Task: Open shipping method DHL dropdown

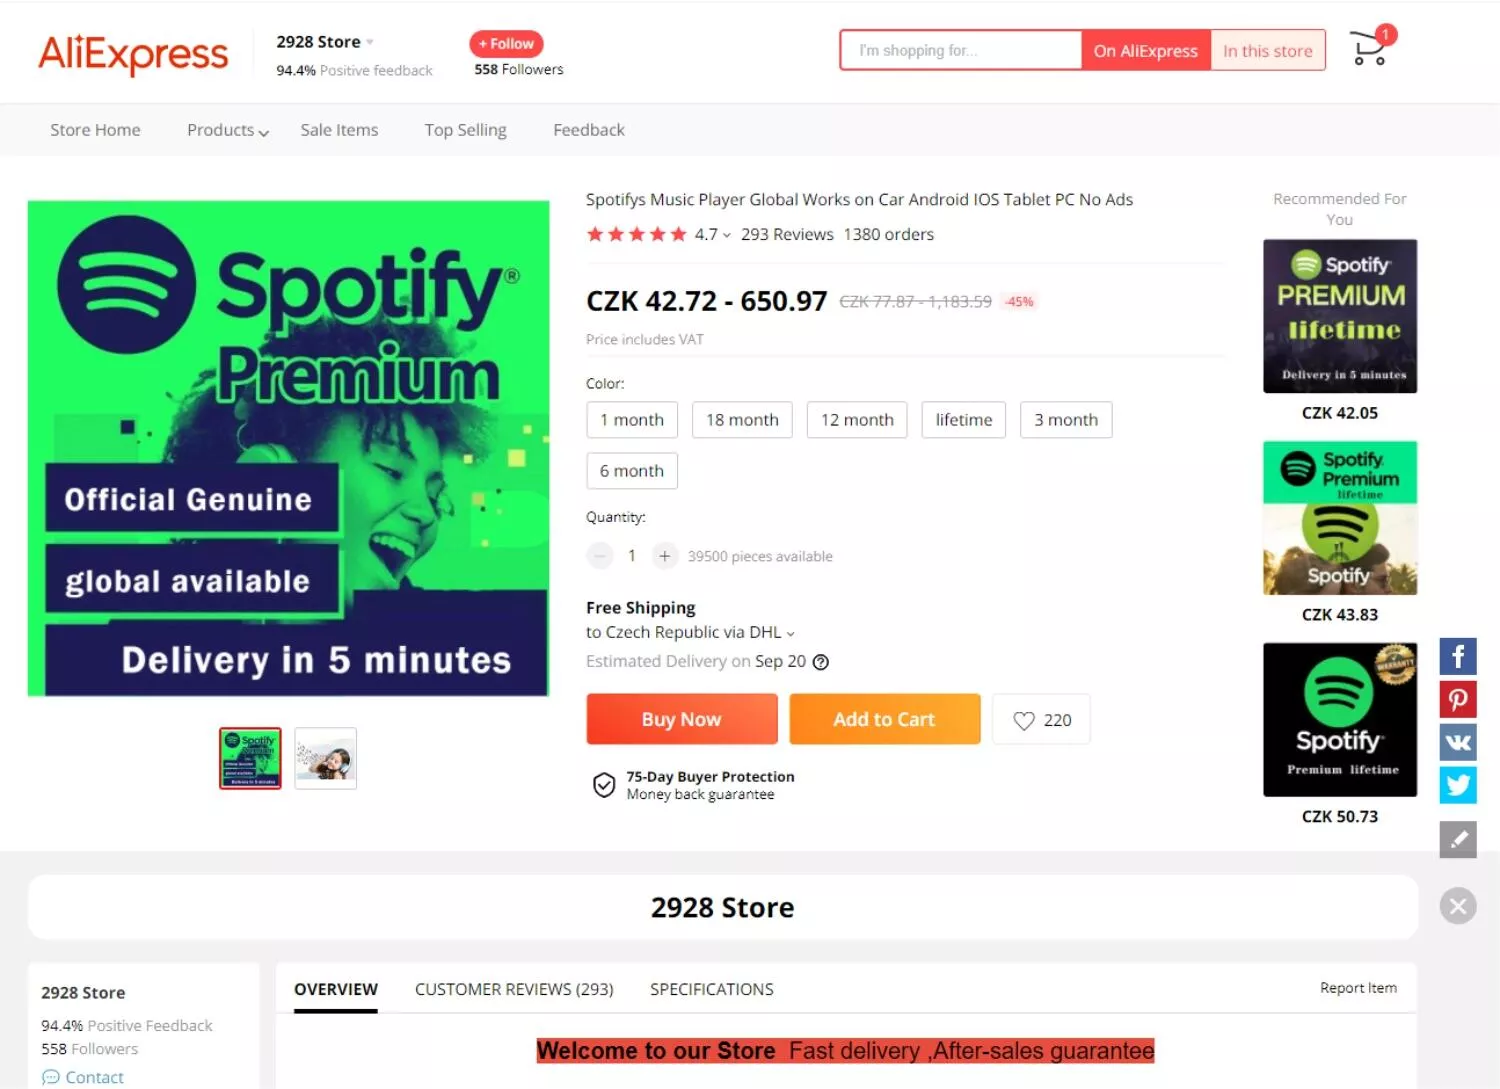Action: 690,632
